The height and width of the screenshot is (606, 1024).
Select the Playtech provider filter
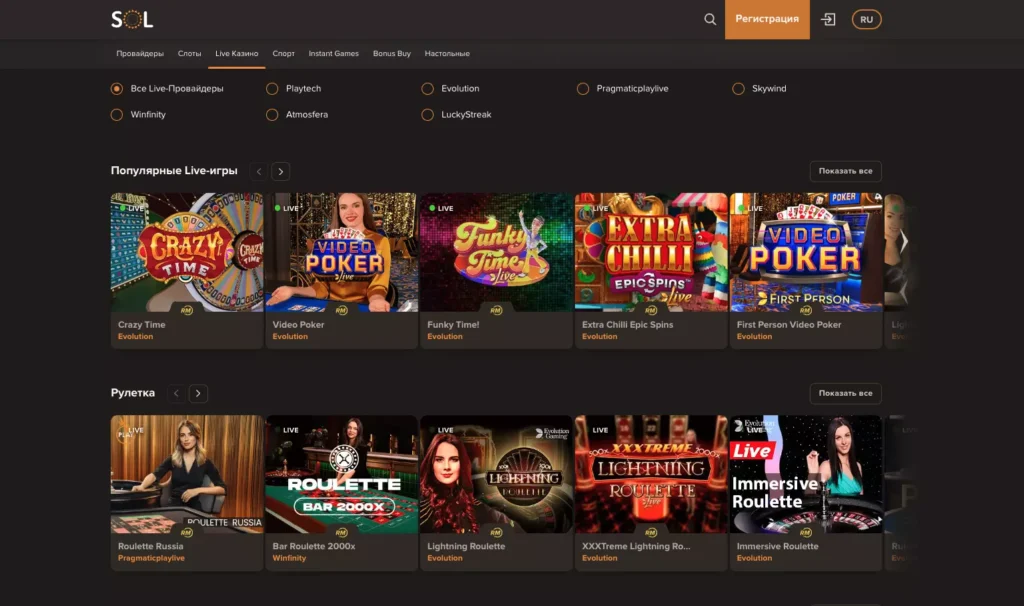[x=272, y=89]
